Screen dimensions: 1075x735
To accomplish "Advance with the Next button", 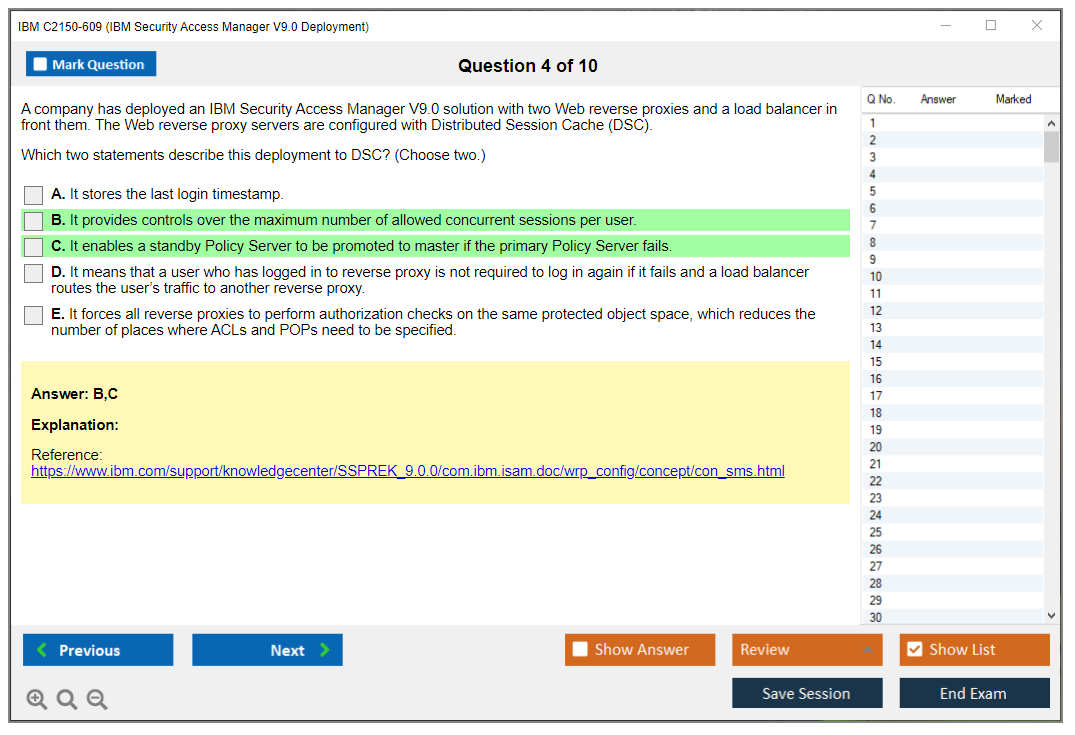I will point(267,650).
